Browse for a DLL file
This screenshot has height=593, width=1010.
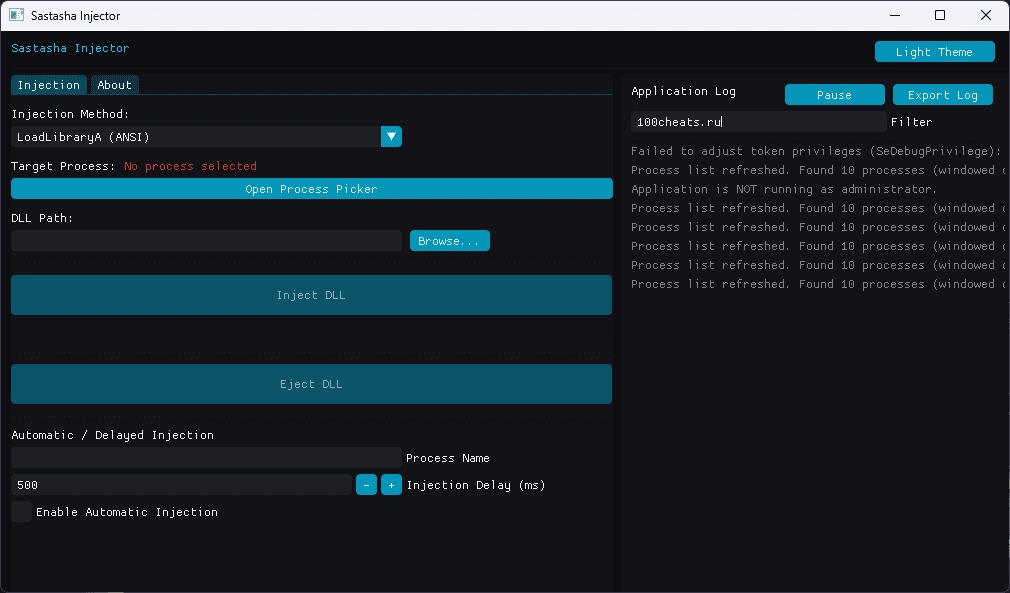tap(450, 241)
